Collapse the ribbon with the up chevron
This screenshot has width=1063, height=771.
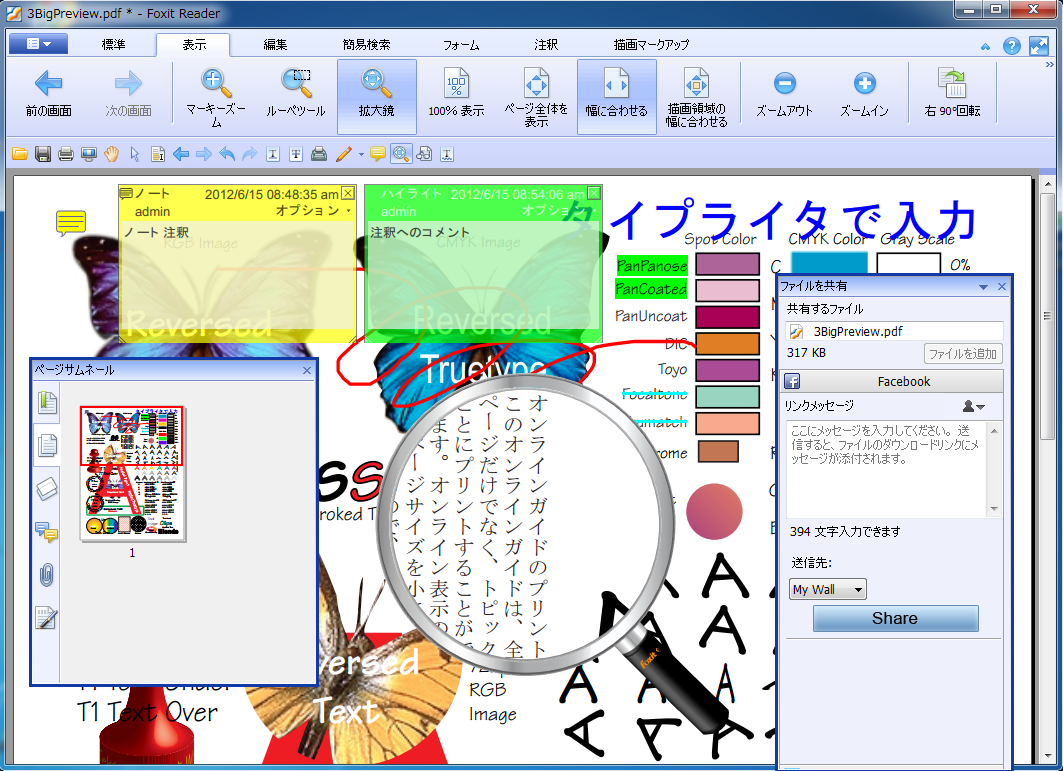point(985,47)
